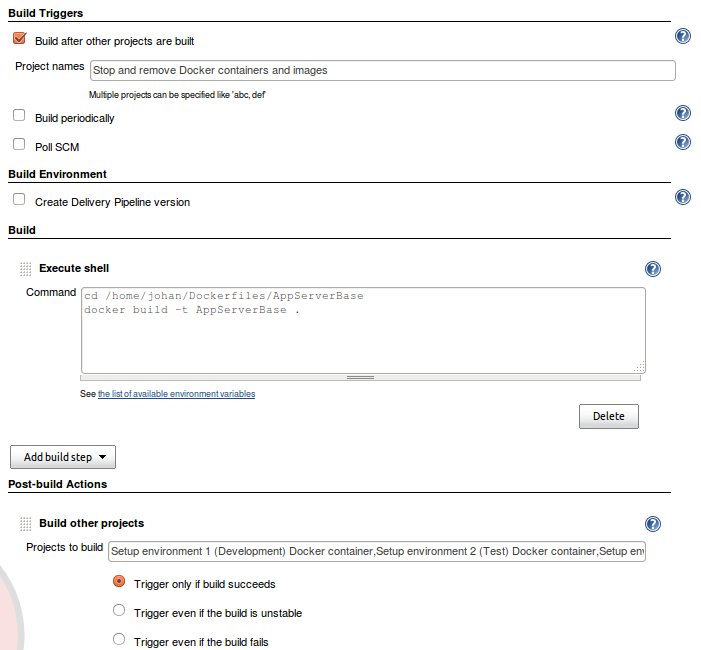Image resolution: width=701 pixels, height=650 pixels.
Task: Open the Add build step dropdown
Action: coord(63,457)
